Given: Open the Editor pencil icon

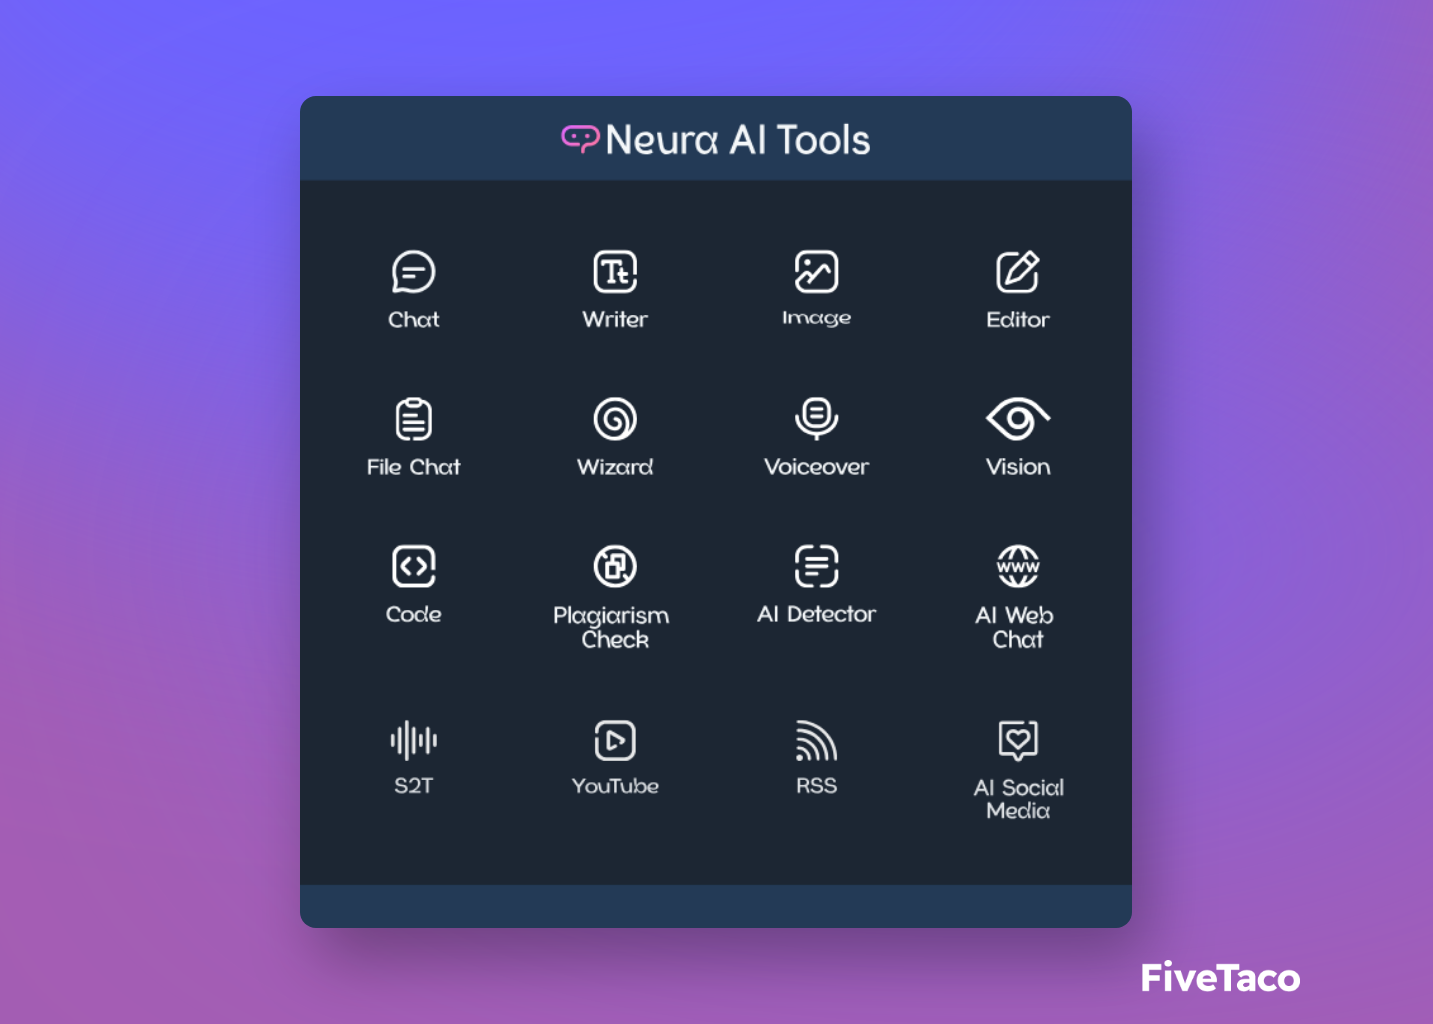Looking at the screenshot, I should coord(1018,272).
